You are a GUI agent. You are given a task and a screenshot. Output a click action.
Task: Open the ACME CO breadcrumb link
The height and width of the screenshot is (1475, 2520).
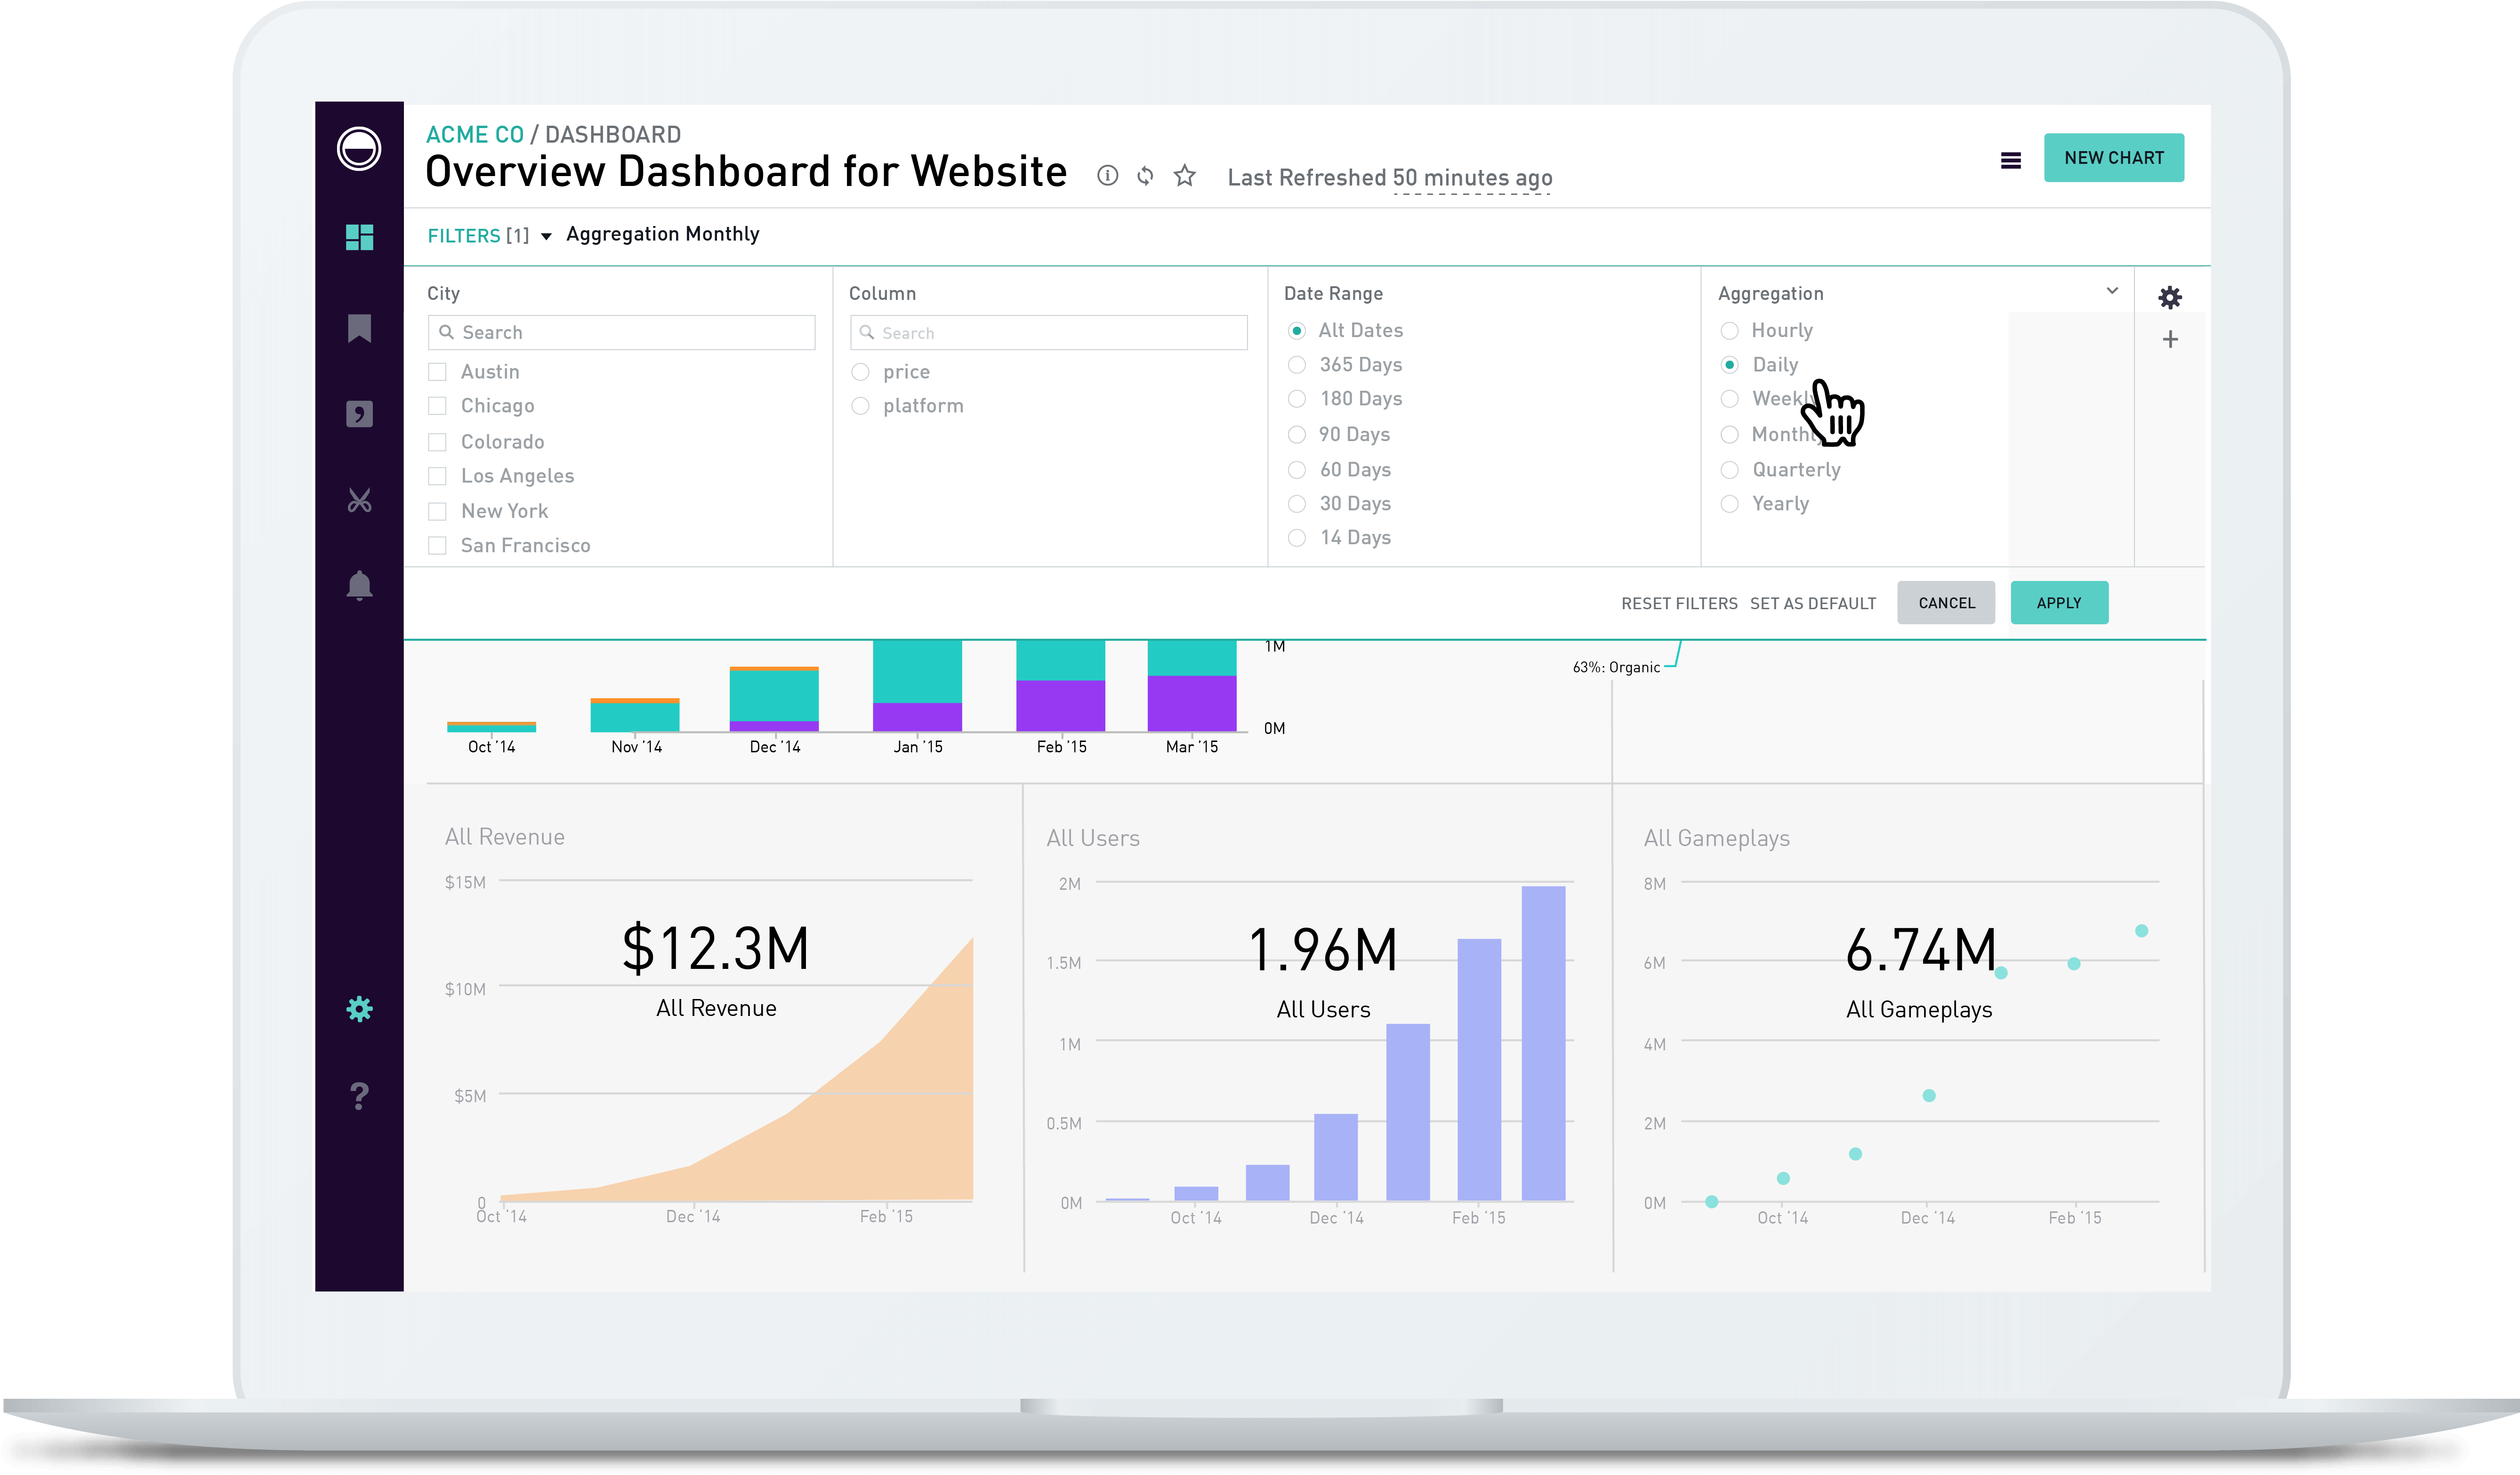(x=475, y=134)
